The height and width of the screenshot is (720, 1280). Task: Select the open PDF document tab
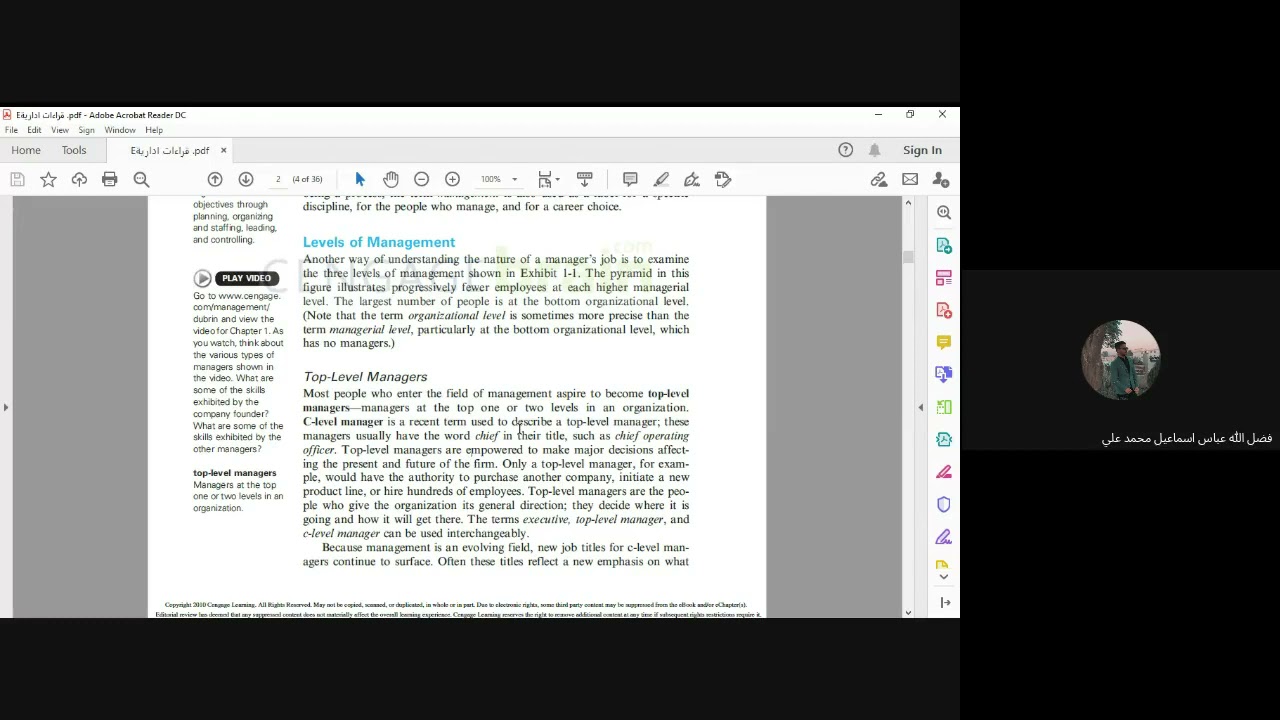click(170, 150)
